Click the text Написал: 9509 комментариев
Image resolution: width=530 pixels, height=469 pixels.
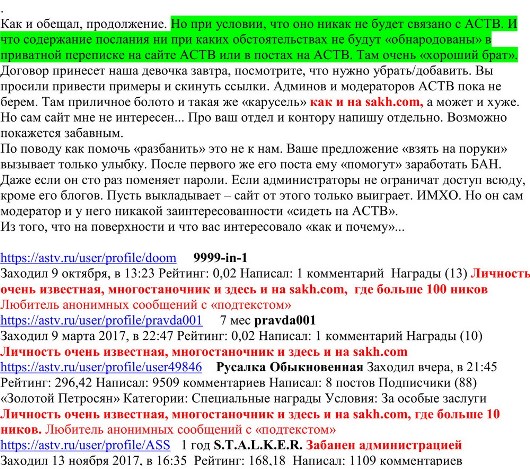pyautogui.click(x=181, y=383)
